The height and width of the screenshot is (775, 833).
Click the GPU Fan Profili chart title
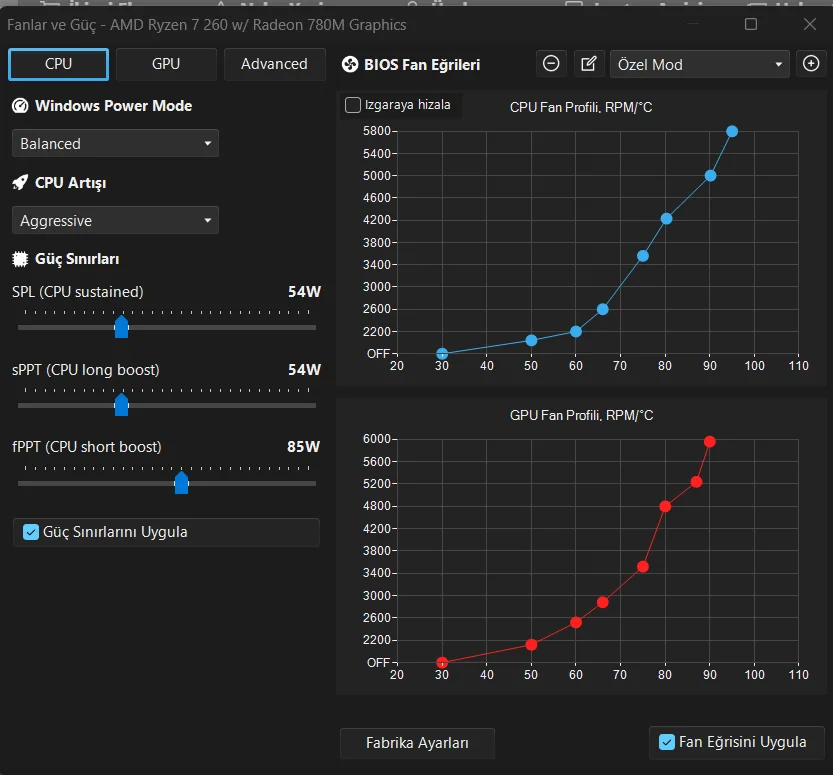point(582,415)
